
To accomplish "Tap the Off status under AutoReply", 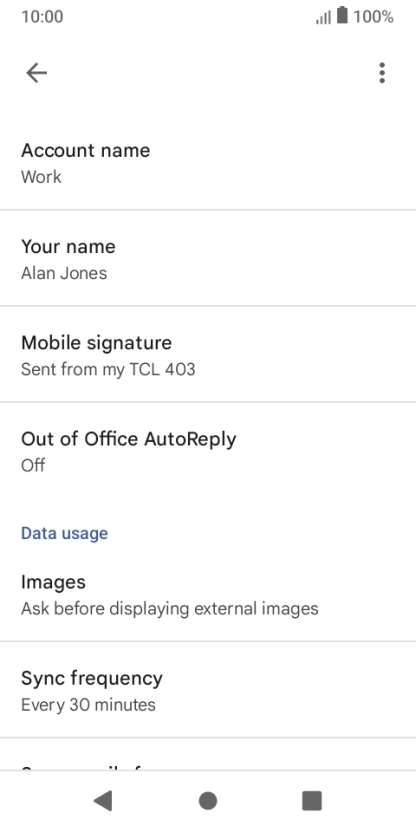I will [x=33, y=465].
